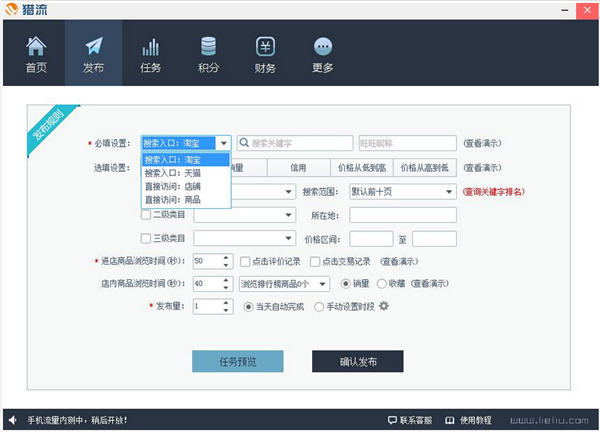The image size is (600, 432).
Task: Select the 销量 radio button
Action: 346,283
